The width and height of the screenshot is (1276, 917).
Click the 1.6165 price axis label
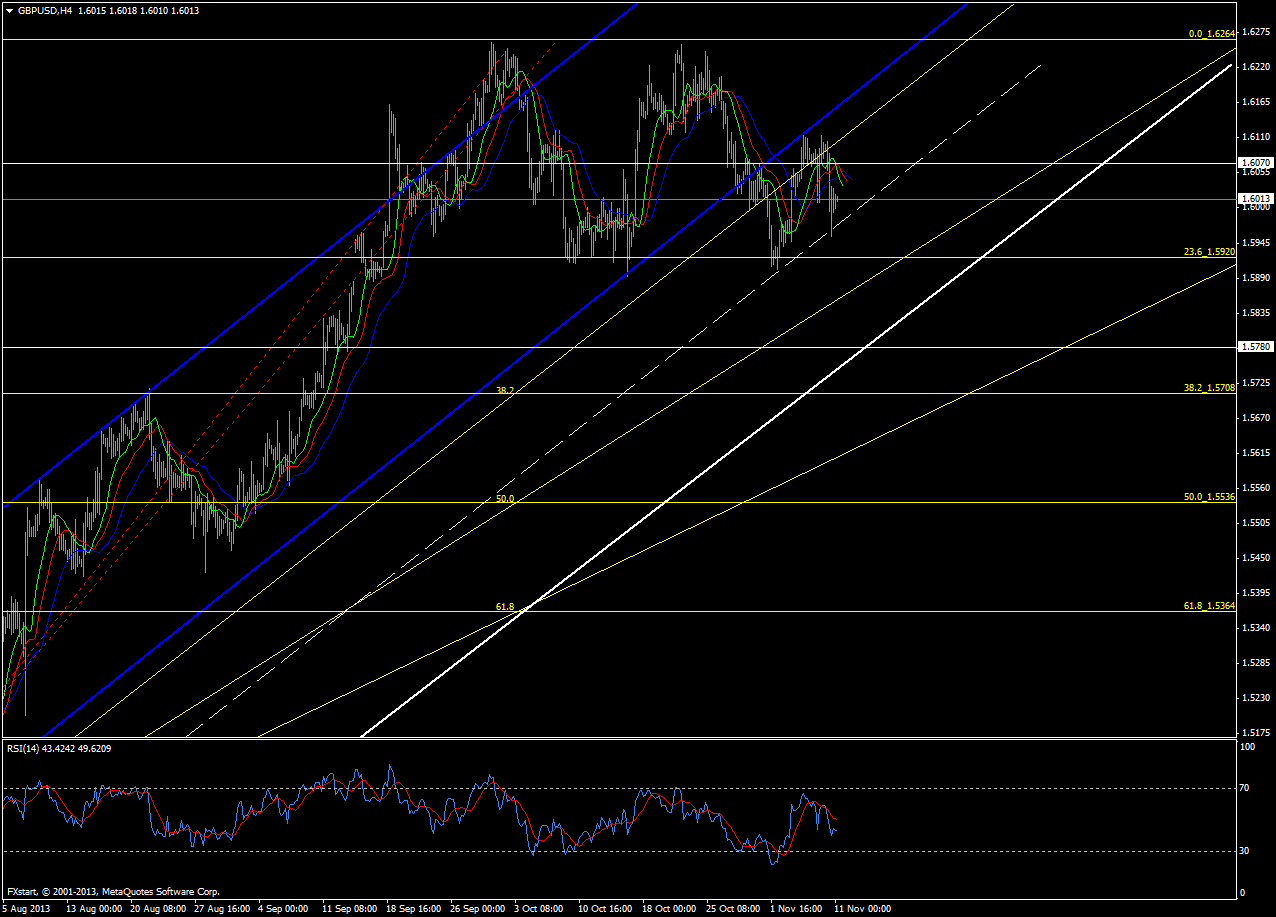tap(1257, 102)
